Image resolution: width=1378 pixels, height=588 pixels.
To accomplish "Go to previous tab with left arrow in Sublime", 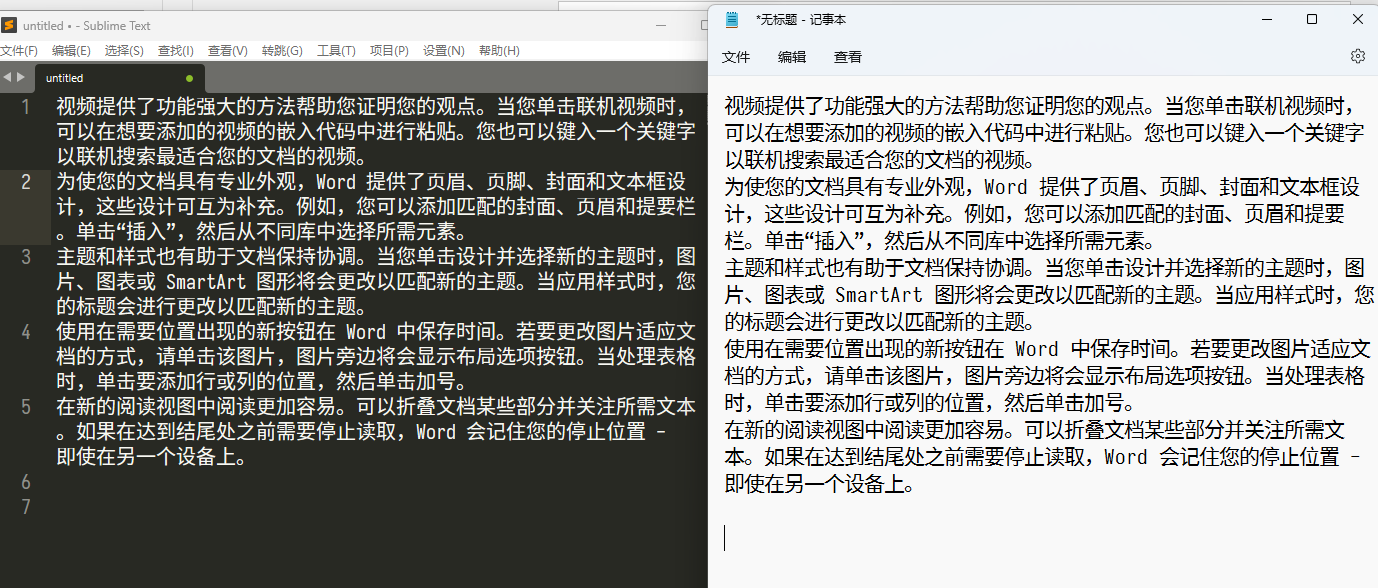I will [x=6, y=77].
